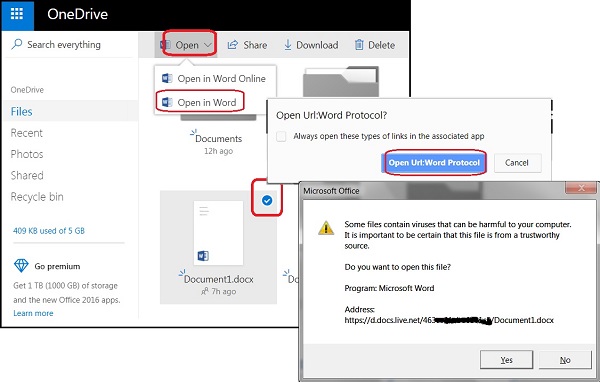This screenshot has width=600, height=382.
Task: Close the Microsoft Office dialog
Action: coord(580,188)
